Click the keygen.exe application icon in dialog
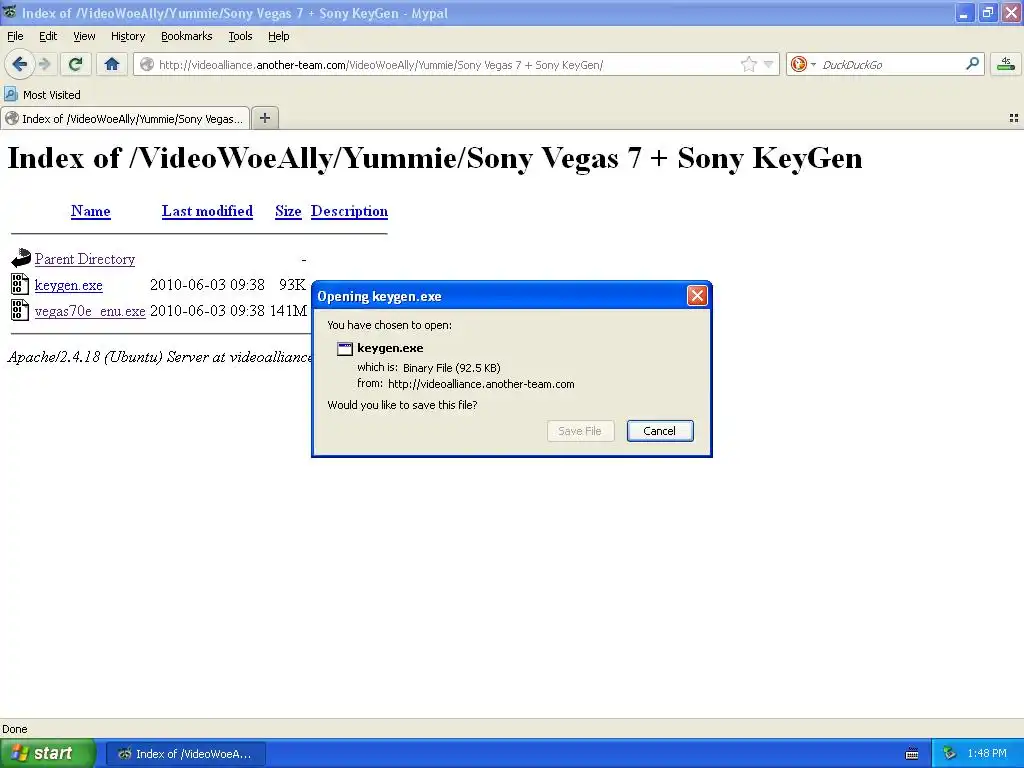The height and width of the screenshot is (768, 1024). click(x=344, y=349)
